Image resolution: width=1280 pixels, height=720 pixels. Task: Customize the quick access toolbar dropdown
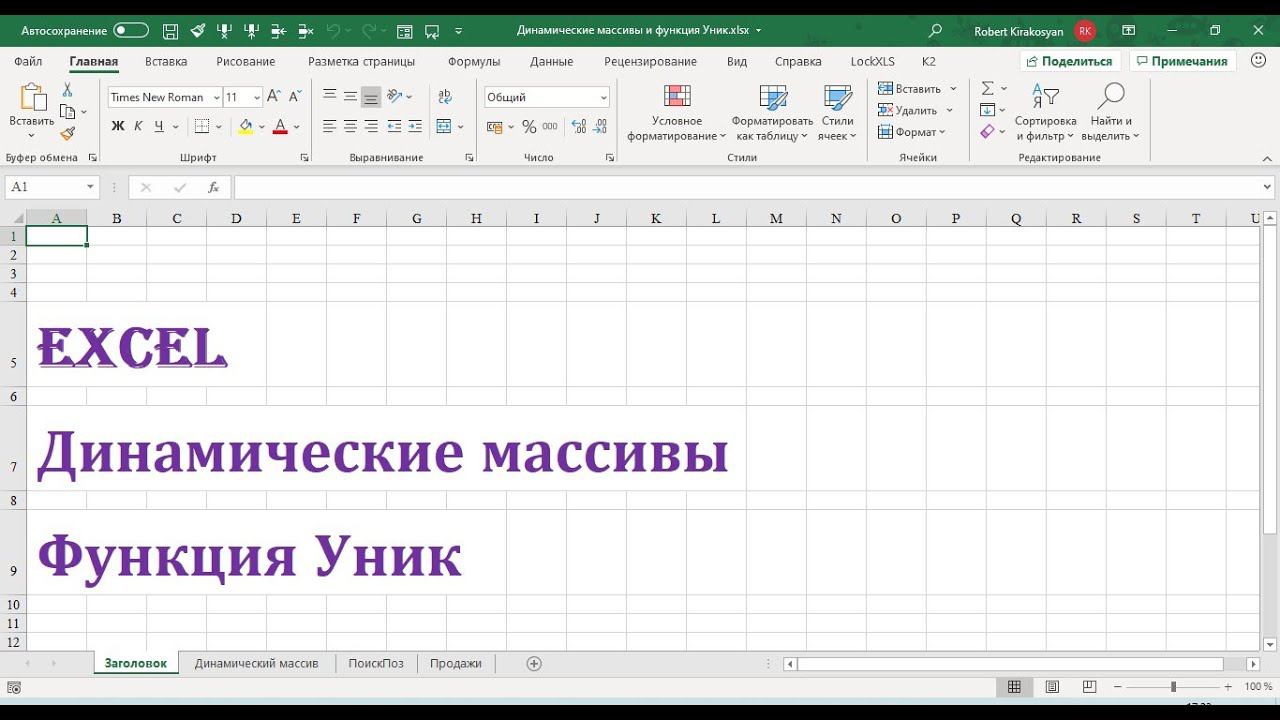[x=460, y=31]
